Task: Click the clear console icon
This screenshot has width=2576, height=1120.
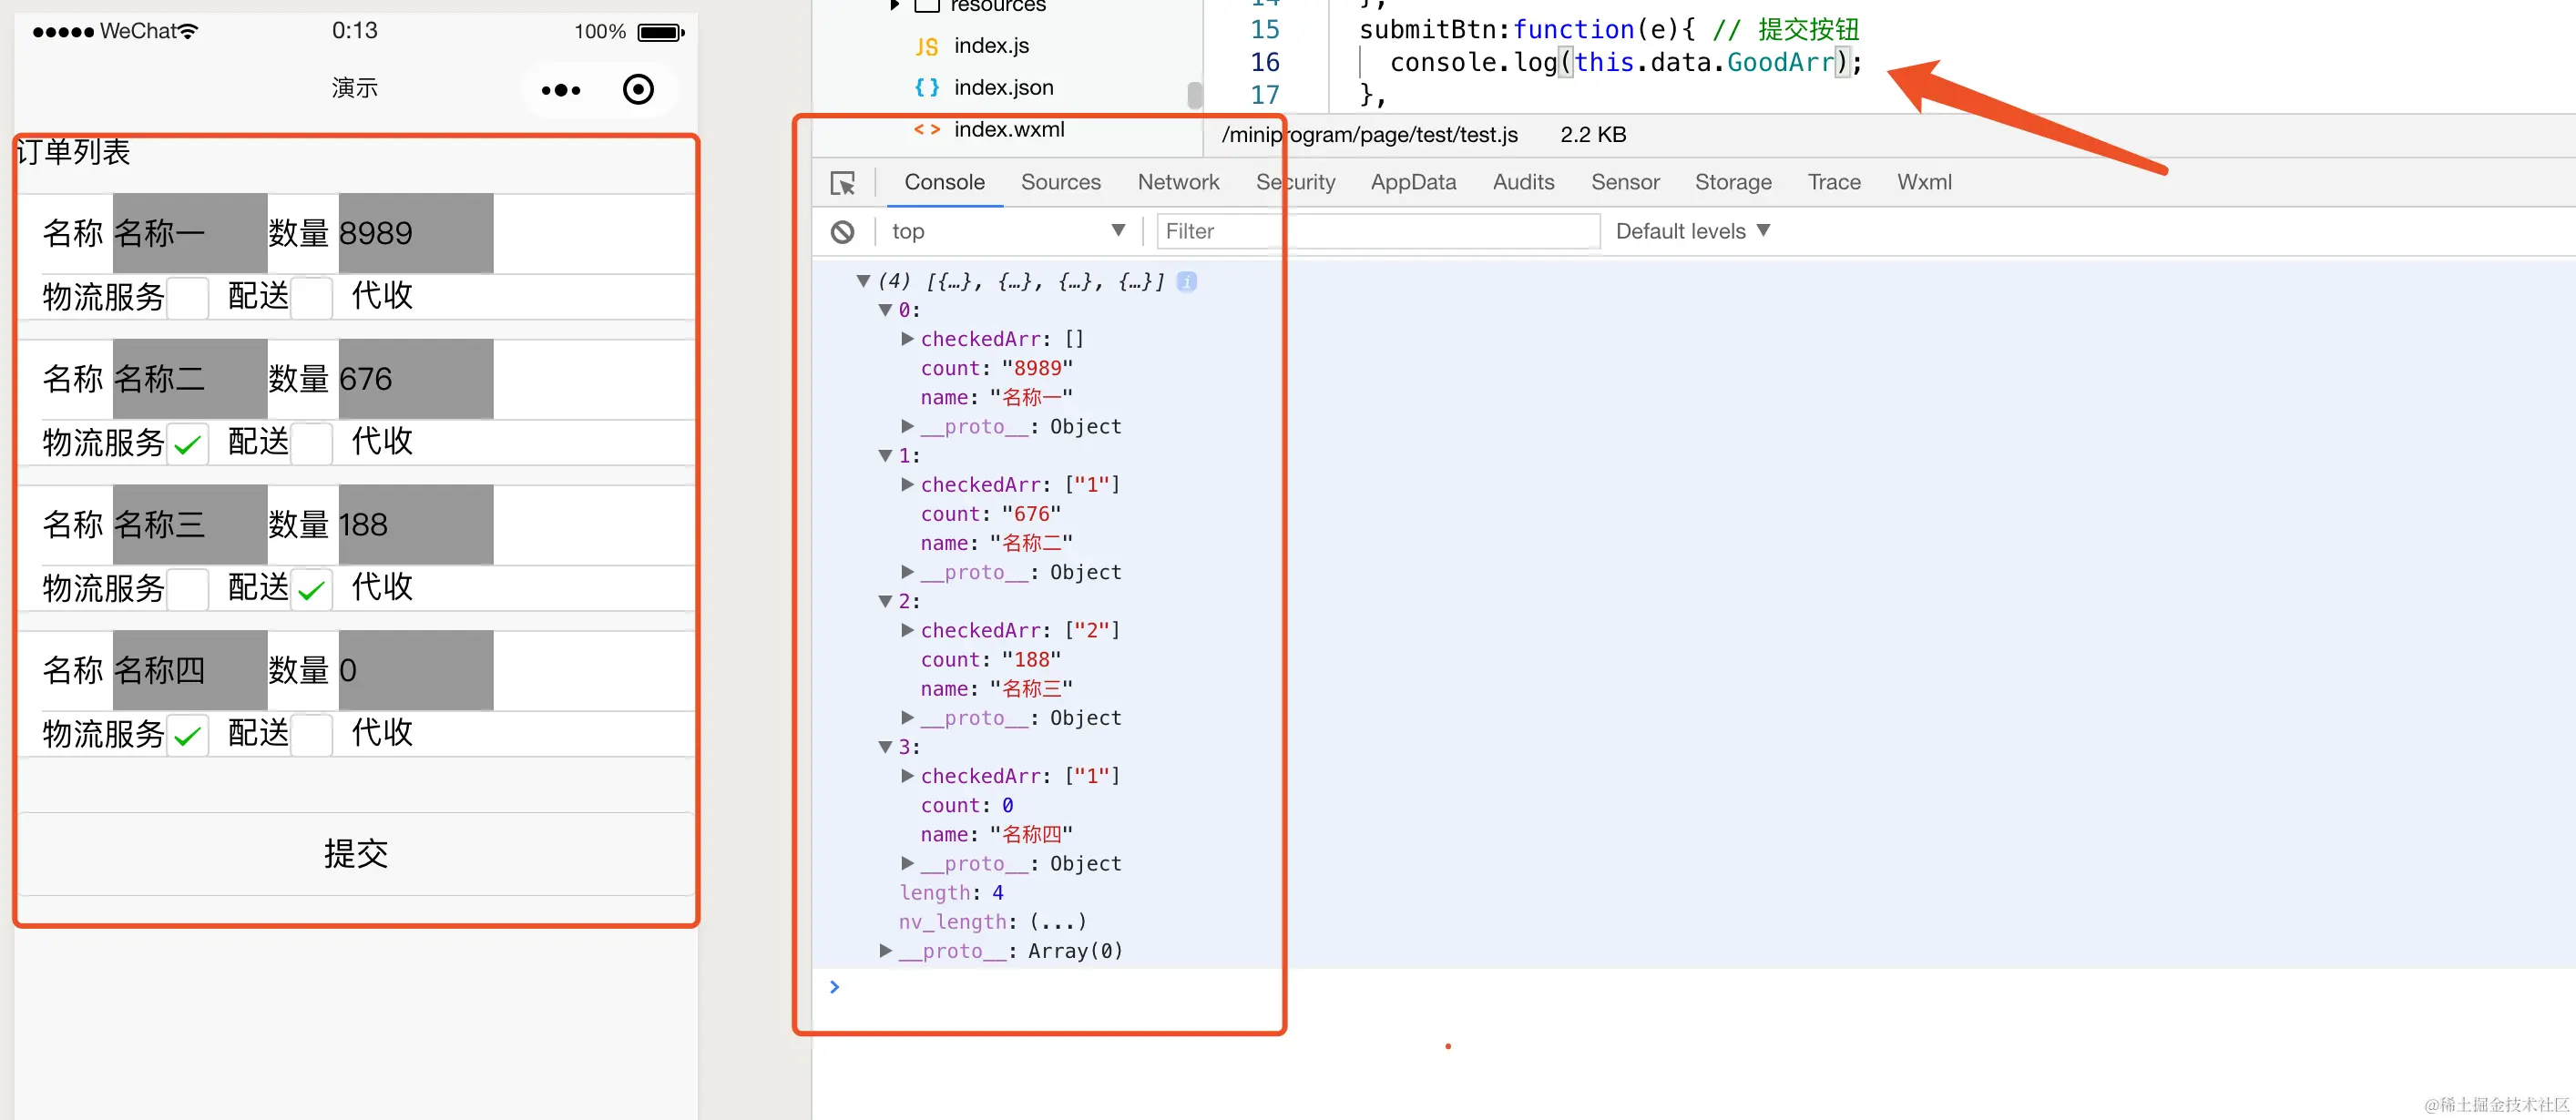Action: click(x=842, y=232)
